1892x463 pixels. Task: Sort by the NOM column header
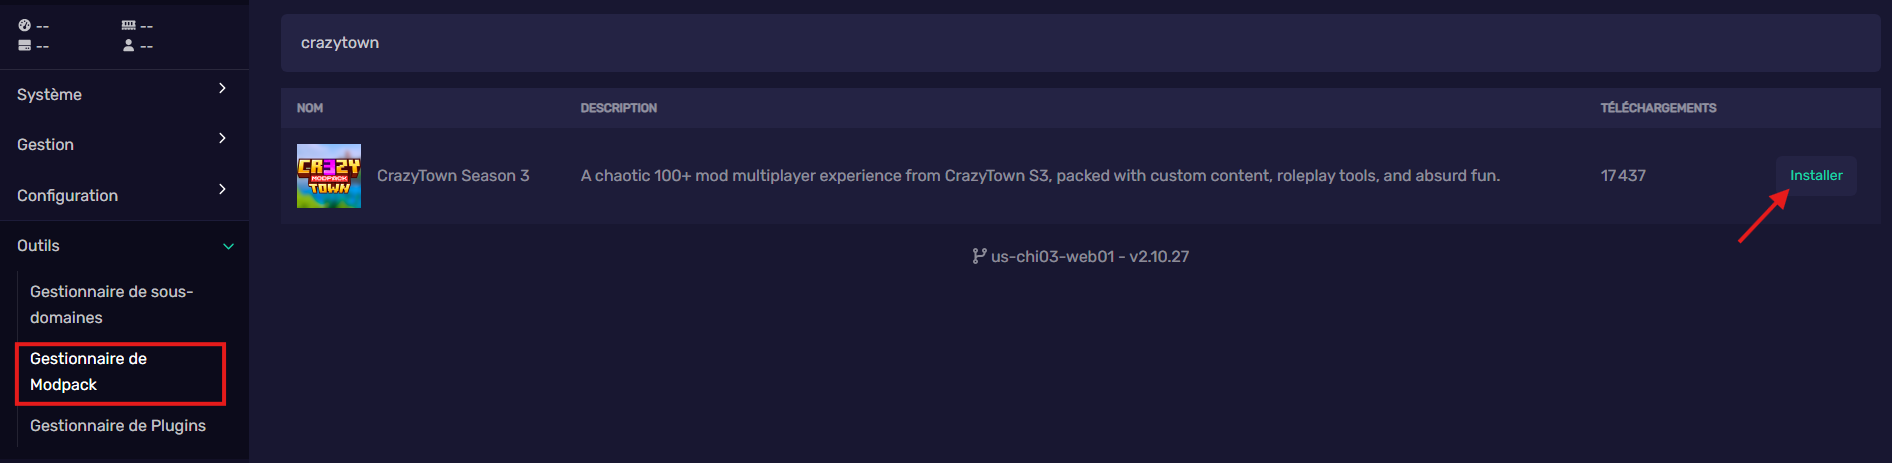click(x=310, y=108)
